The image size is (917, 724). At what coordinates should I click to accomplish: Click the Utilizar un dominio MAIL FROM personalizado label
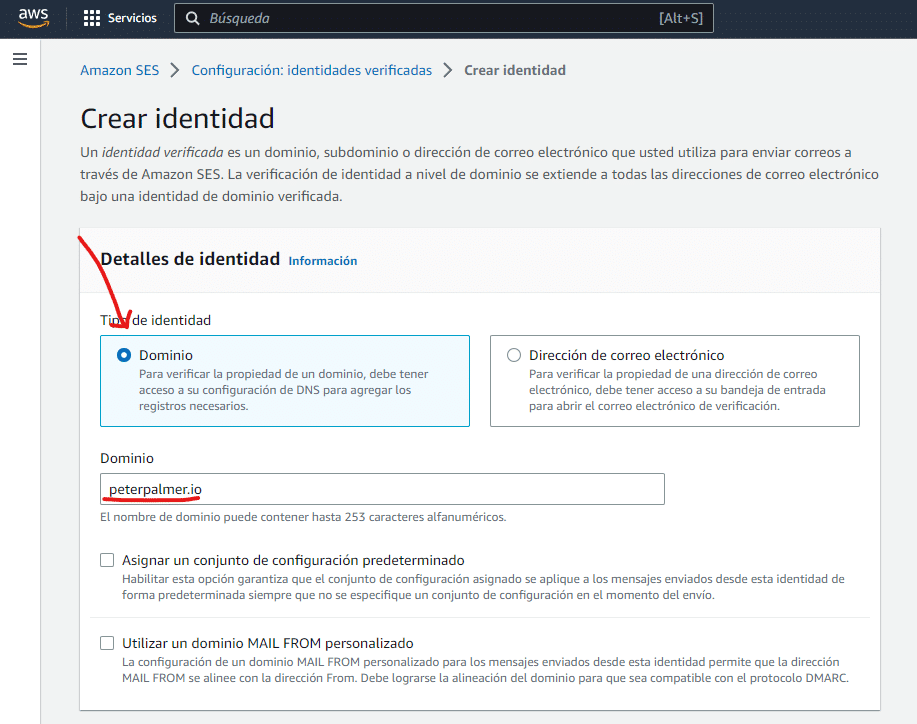tap(267, 643)
